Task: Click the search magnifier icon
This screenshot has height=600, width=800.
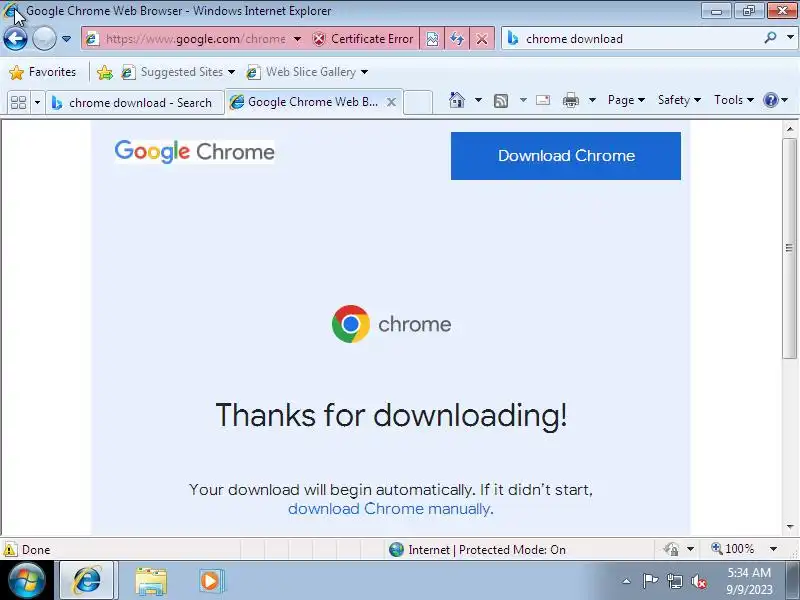Action: 770,38
